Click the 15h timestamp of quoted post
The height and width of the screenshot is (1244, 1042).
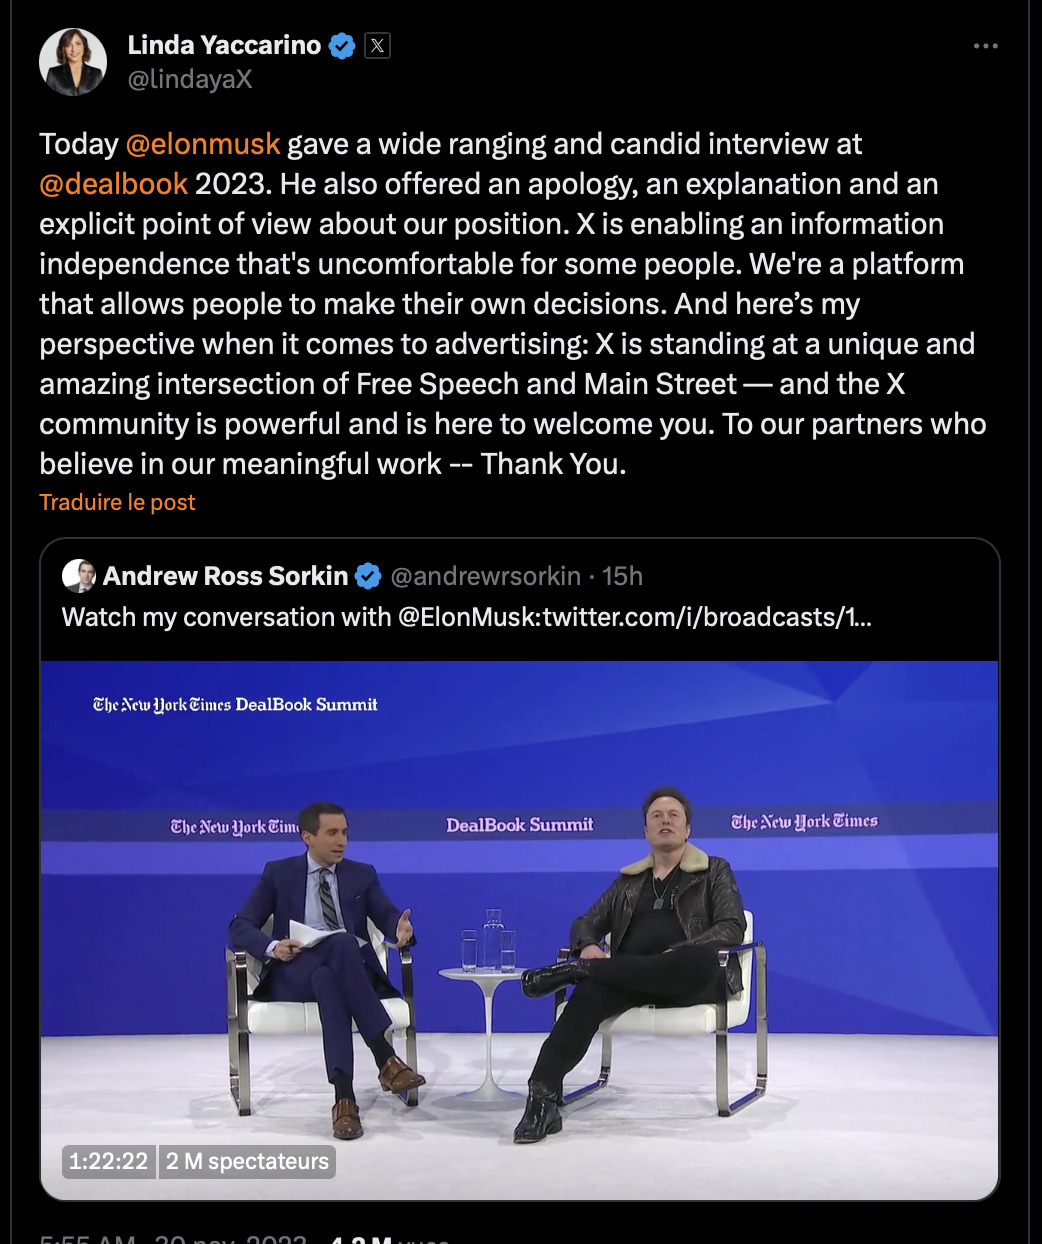[622, 576]
